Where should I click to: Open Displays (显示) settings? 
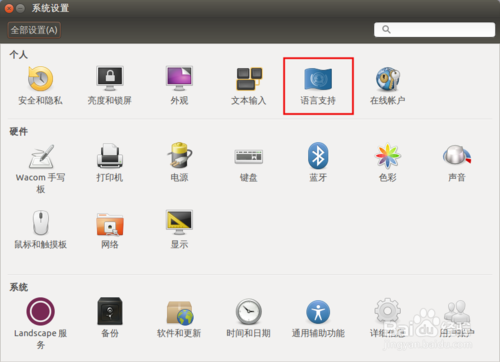coord(179,230)
